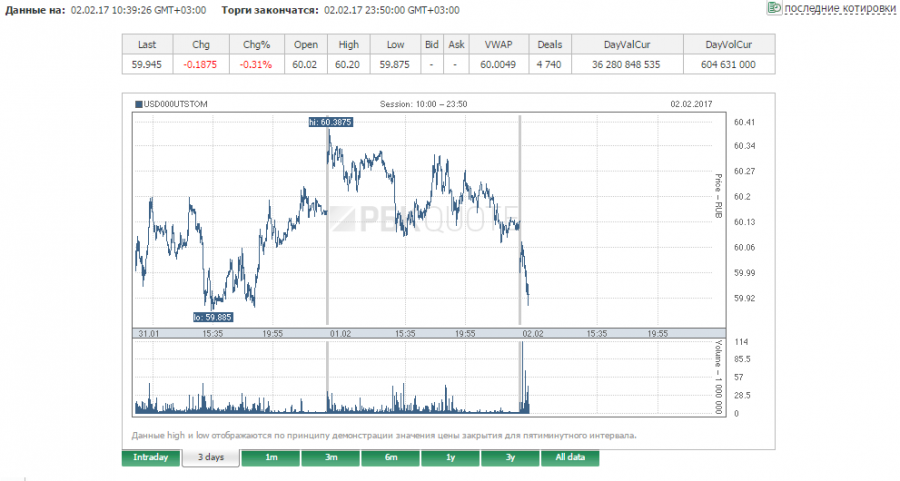Show the All data chart tab
The image size is (900, 481).
point(570,458)
